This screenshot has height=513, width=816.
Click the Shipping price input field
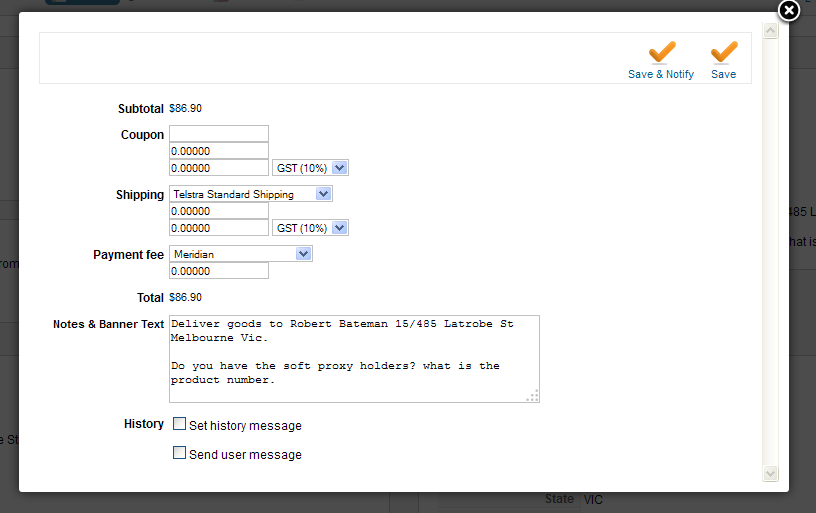click(219, 211)
